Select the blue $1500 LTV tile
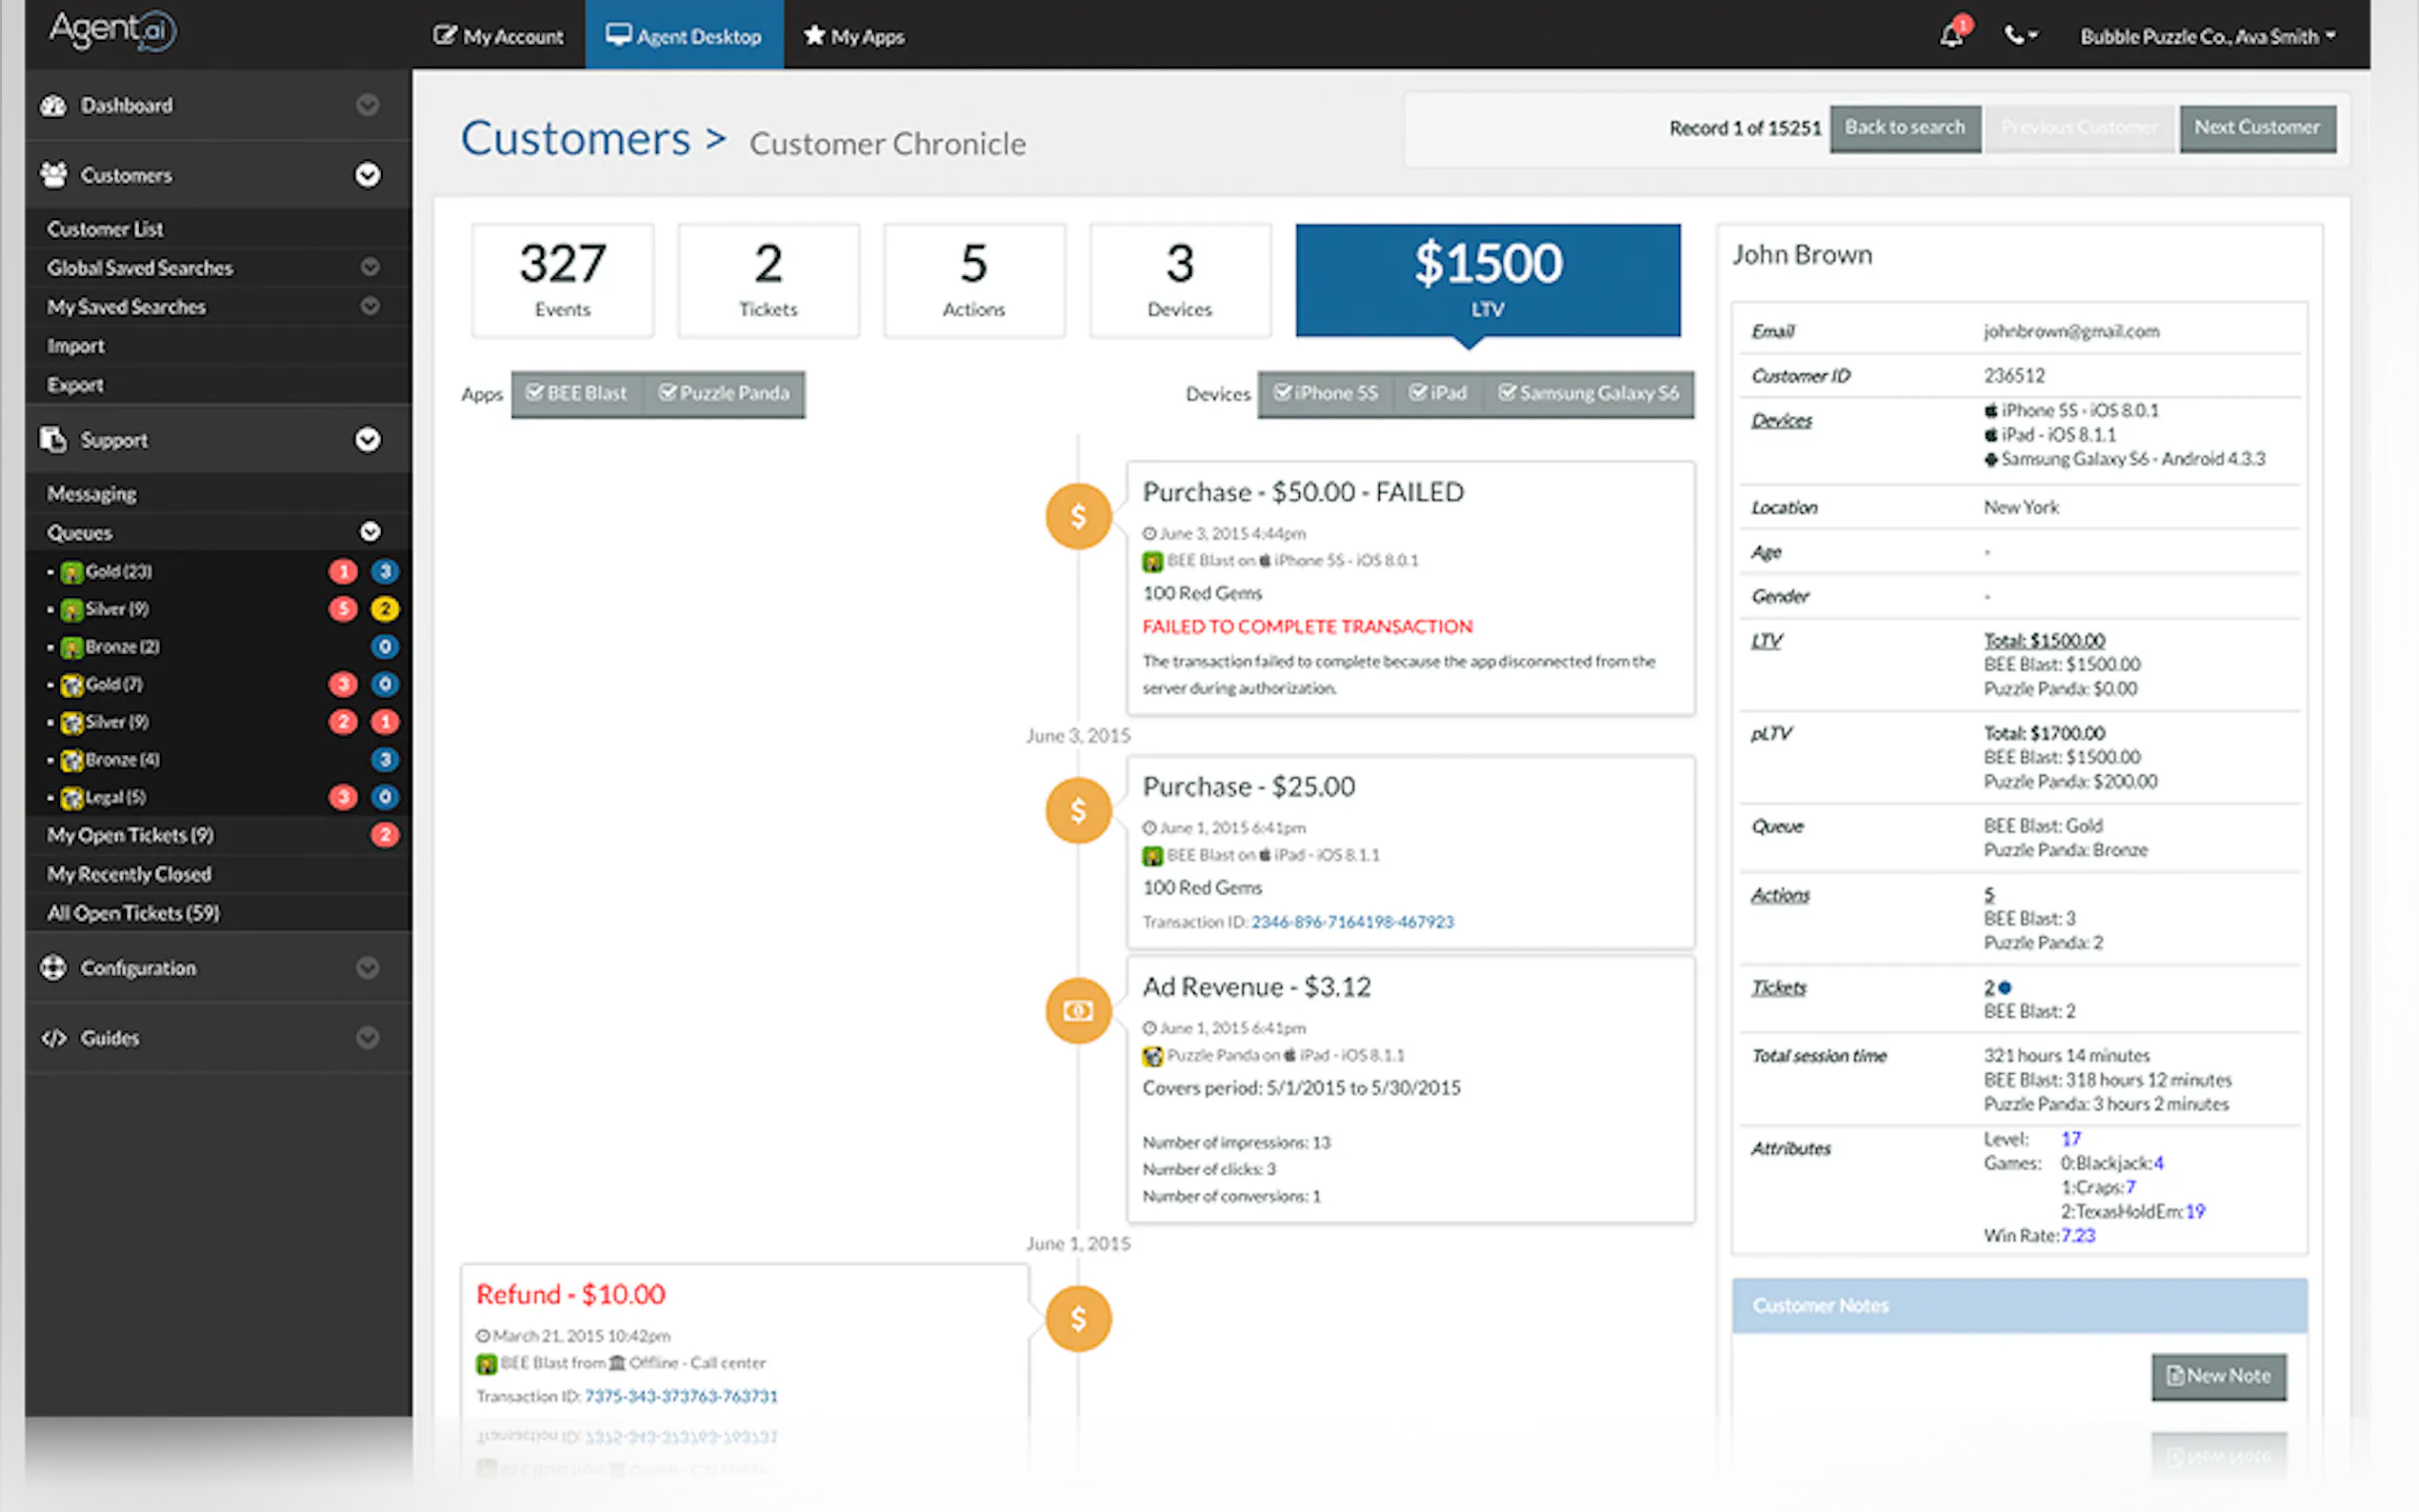The image size is (2419, 1512). pyautogui.click(x=1487, y=279)
